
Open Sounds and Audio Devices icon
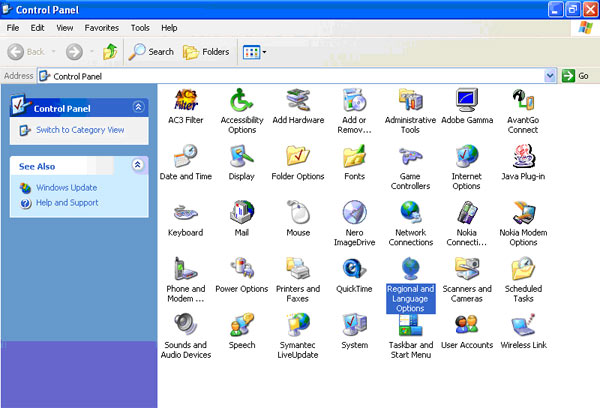pos(186,325)
